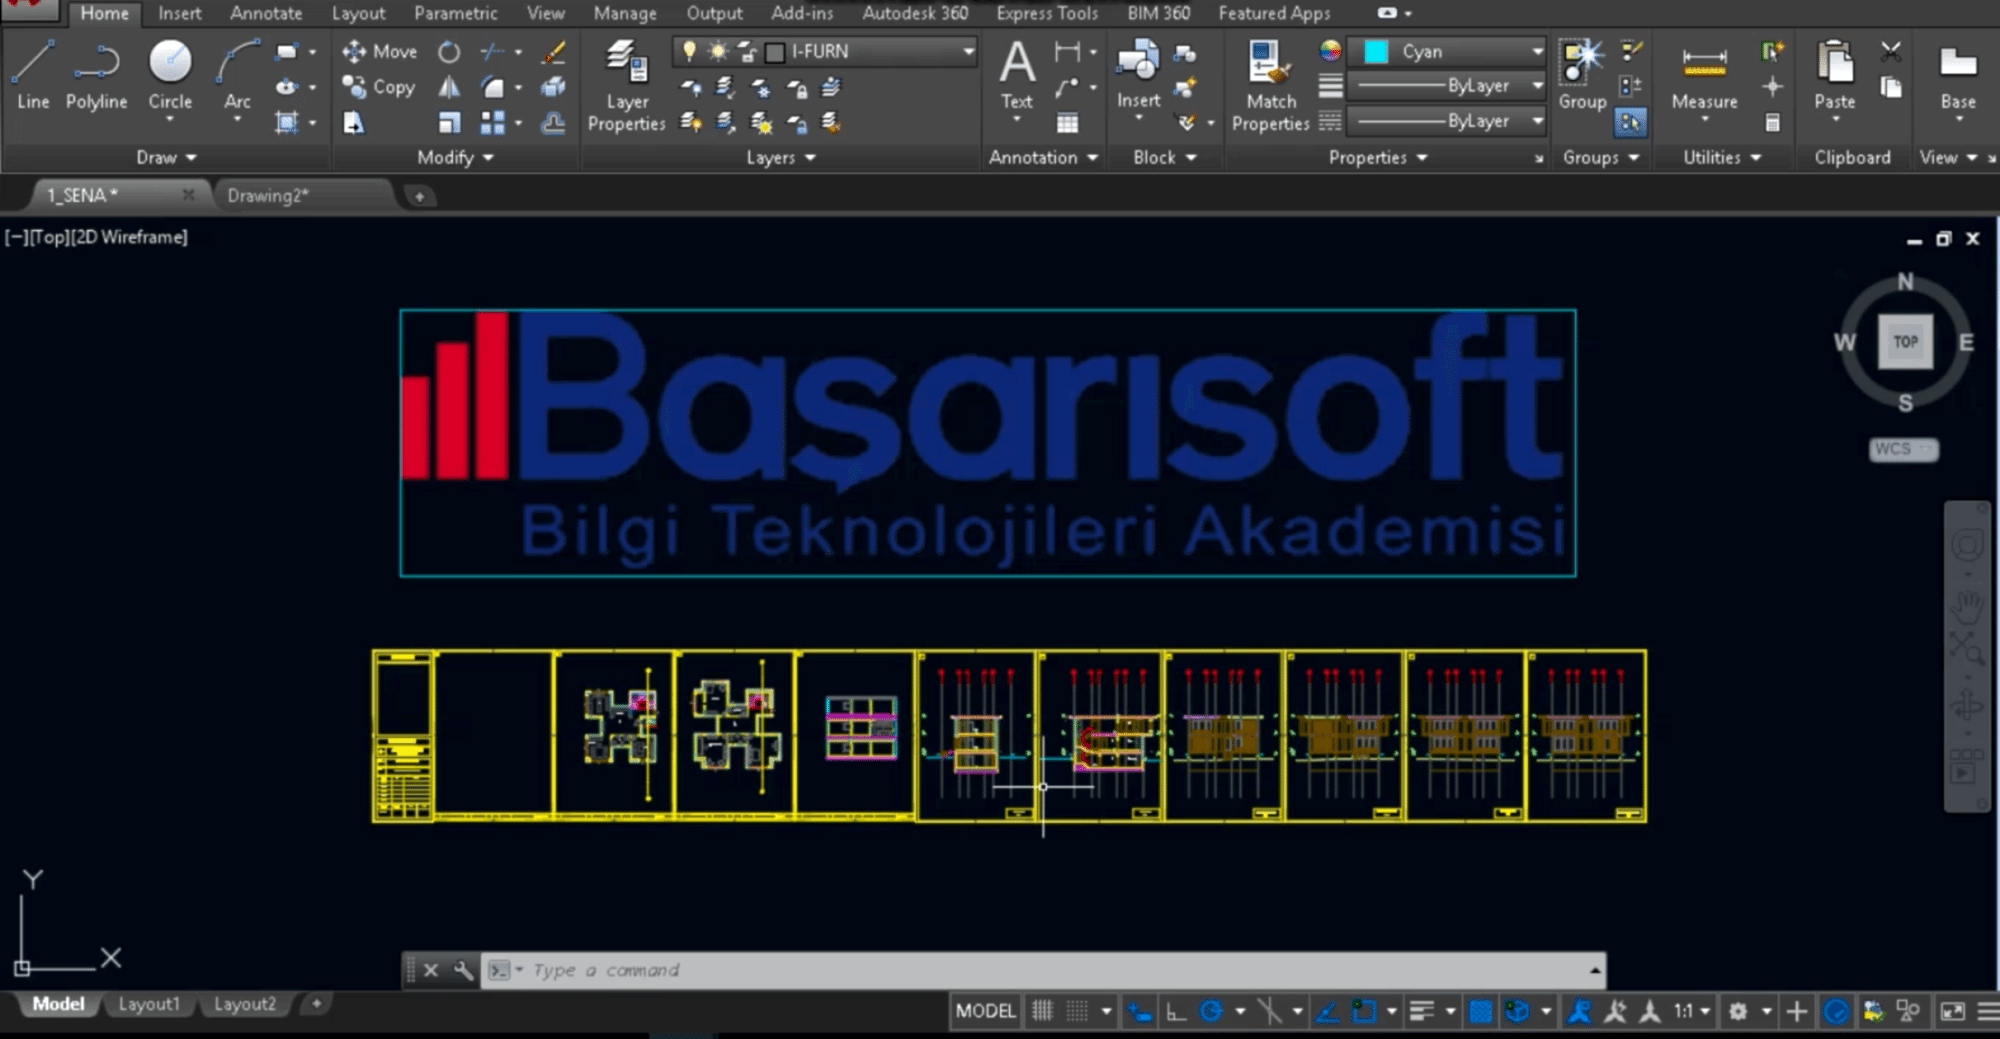Open the ByLayer linetype dropdown
This screenshot has height=1039, width=2000.
1537,121
